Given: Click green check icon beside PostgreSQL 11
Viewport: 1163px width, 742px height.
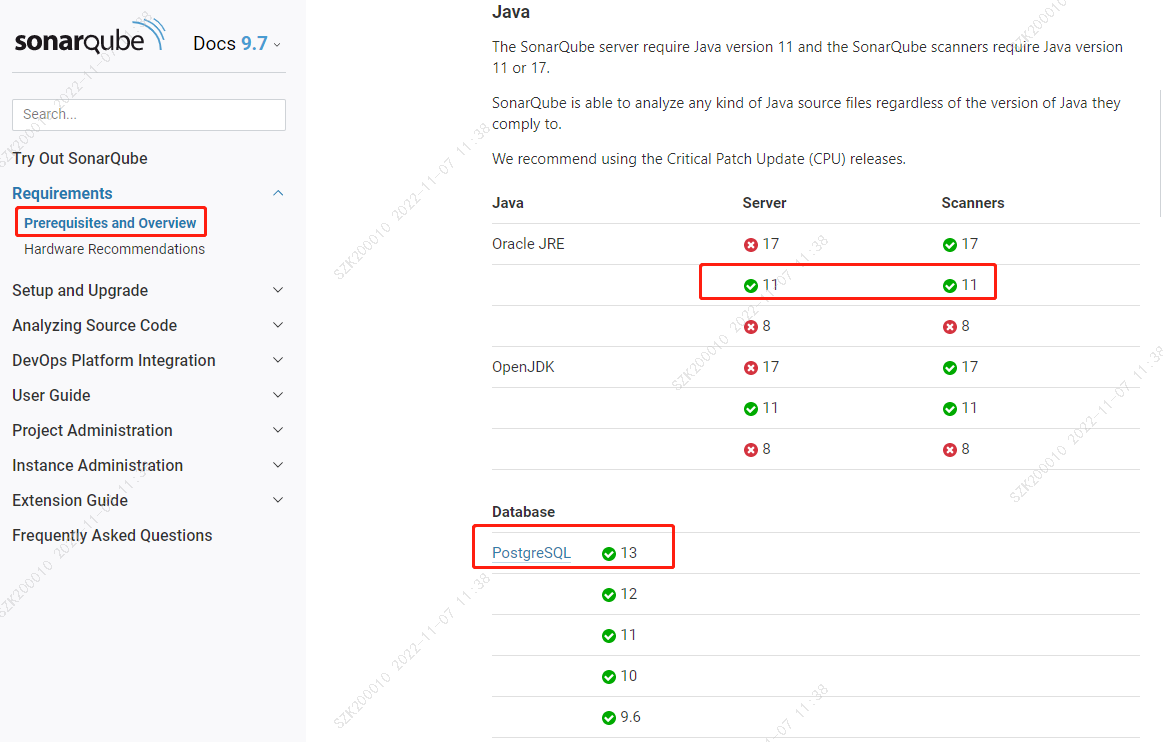Looking at the screenshot, I should (609, 636).
